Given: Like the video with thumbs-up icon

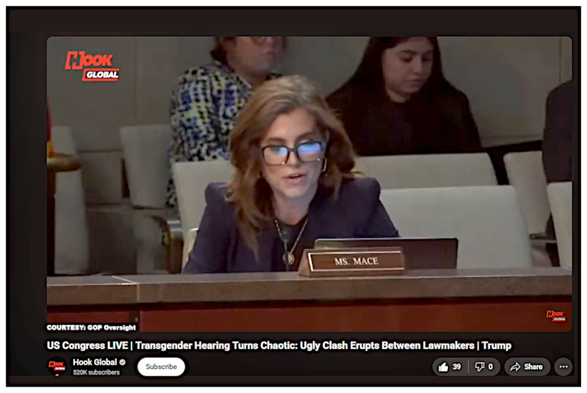Looking at the screenshot, I should coord(443,367).
